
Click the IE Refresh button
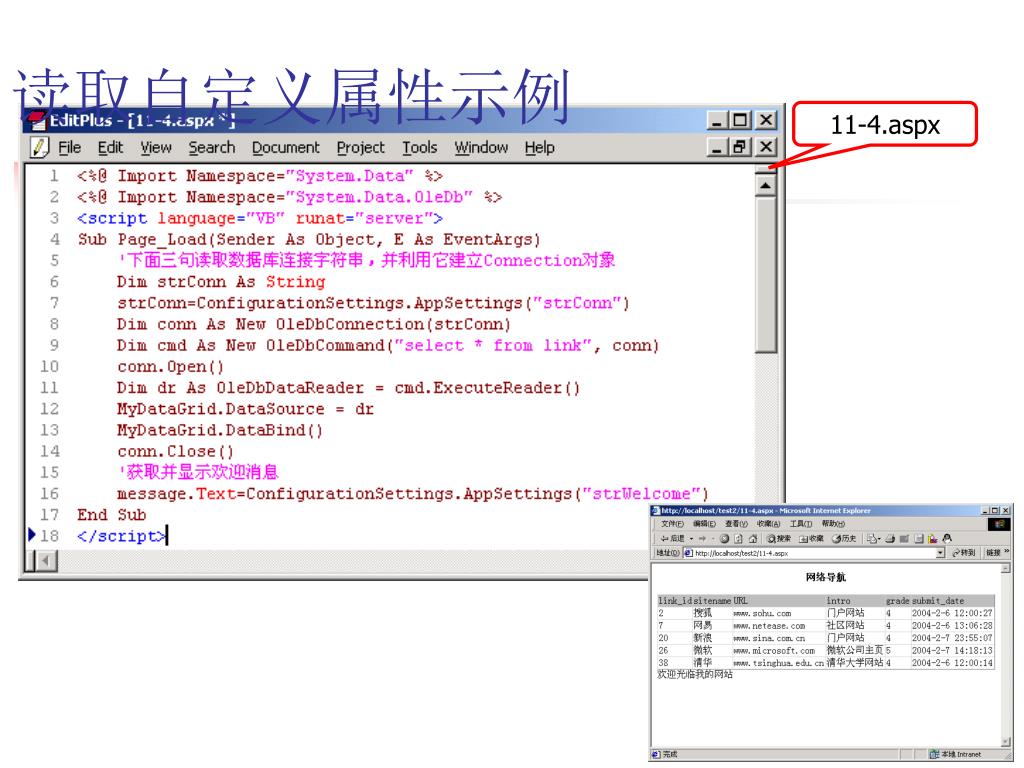(x=739, y=539)
